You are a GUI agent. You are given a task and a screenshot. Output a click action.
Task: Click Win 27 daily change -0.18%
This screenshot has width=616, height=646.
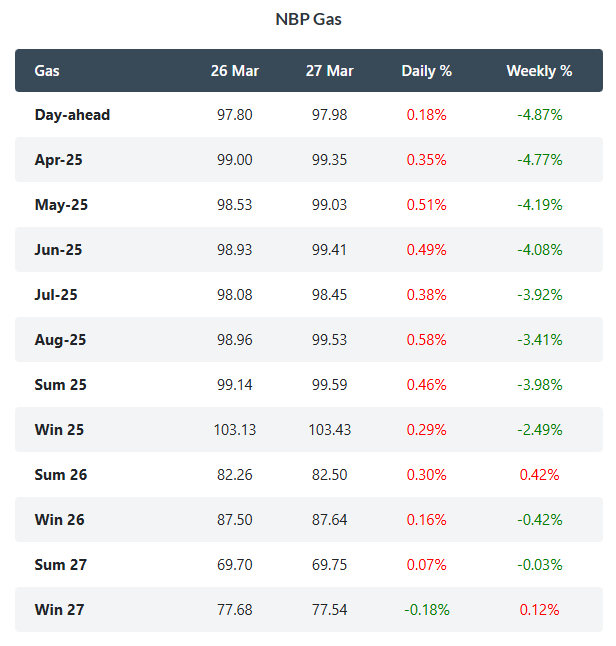point(426,610)
